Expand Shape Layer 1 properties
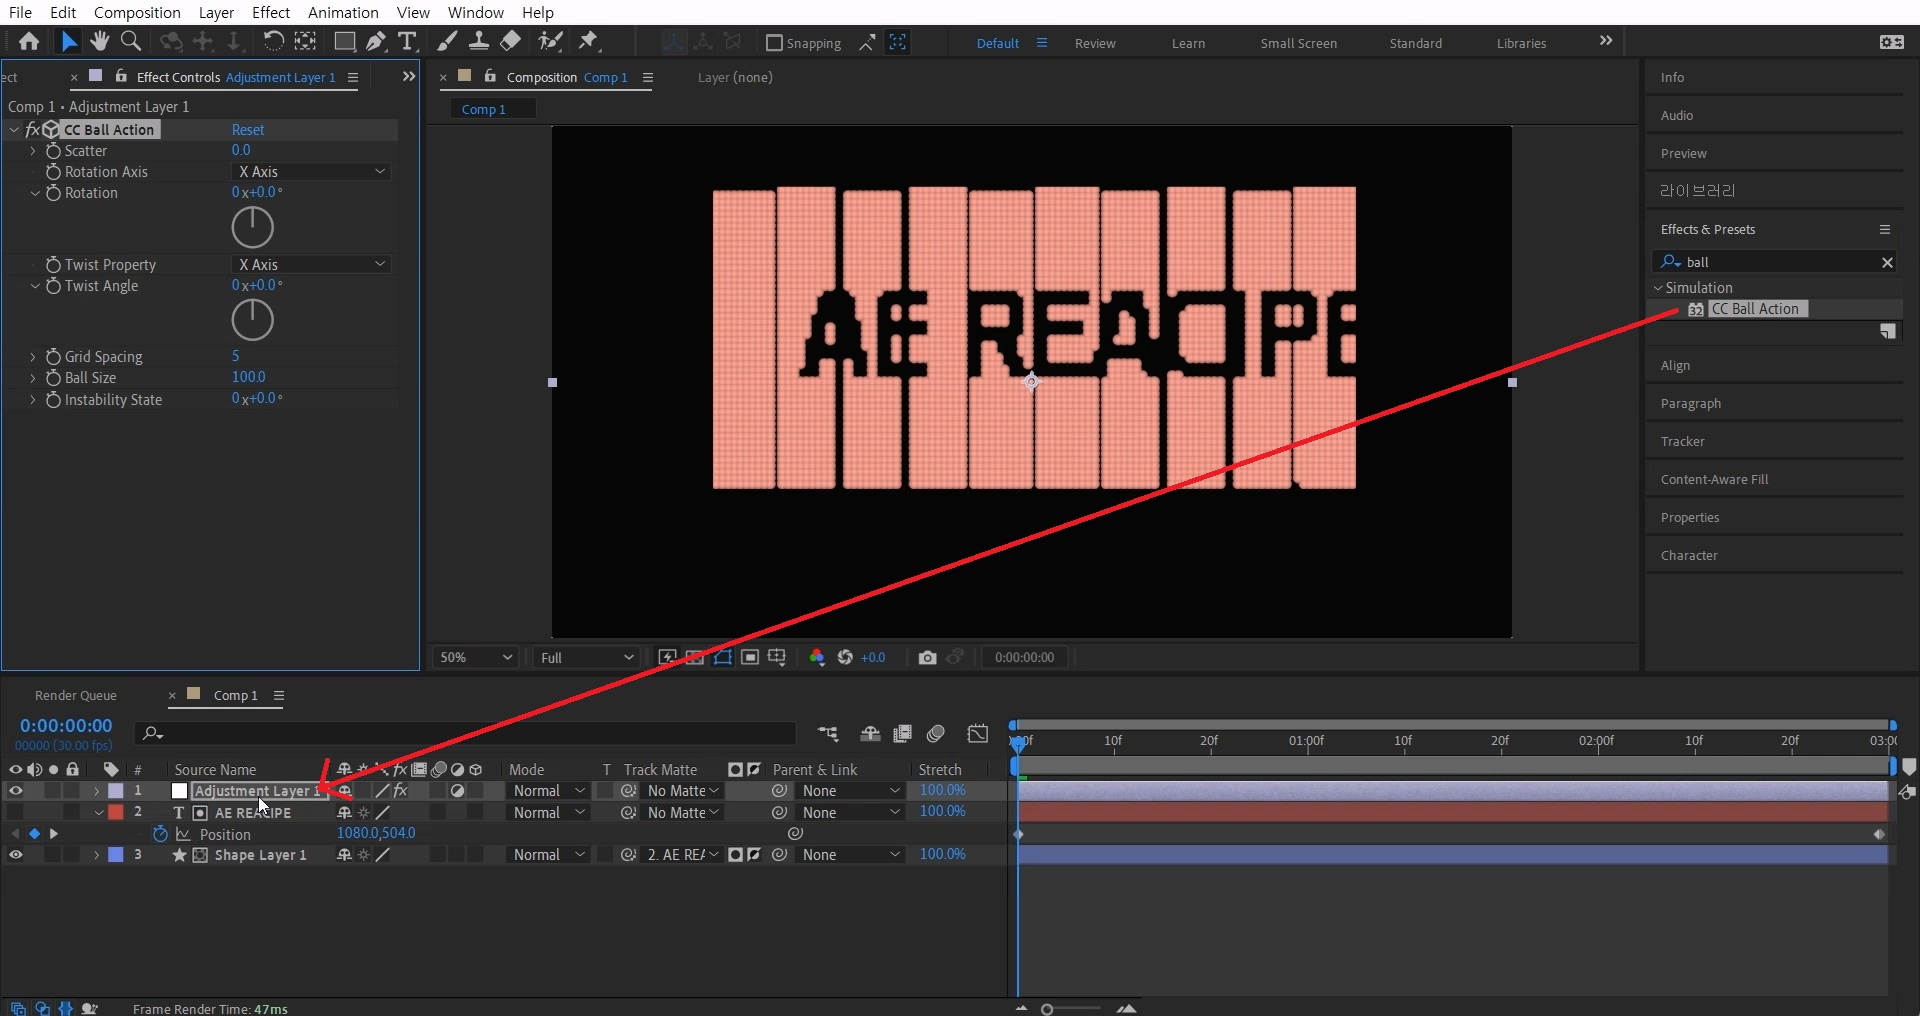Image resolution: width=1920 pixels, height=1016 pixels. click(x=96, y=855)
